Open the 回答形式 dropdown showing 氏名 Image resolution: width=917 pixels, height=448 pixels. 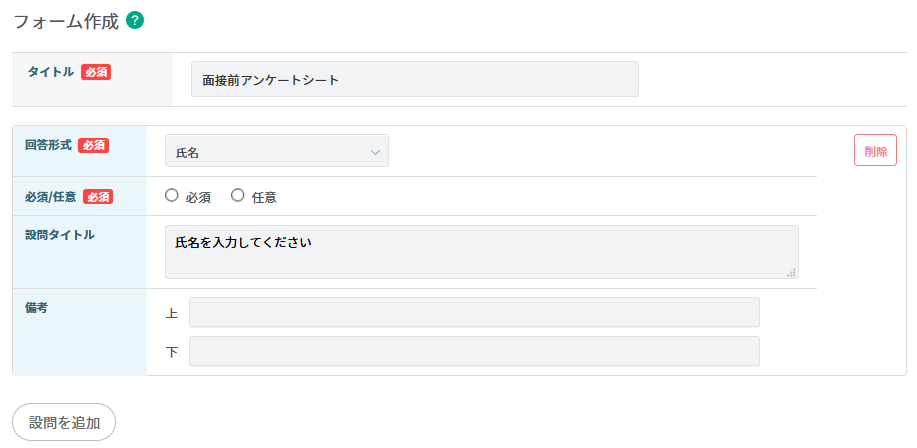[x=276, y=152]
